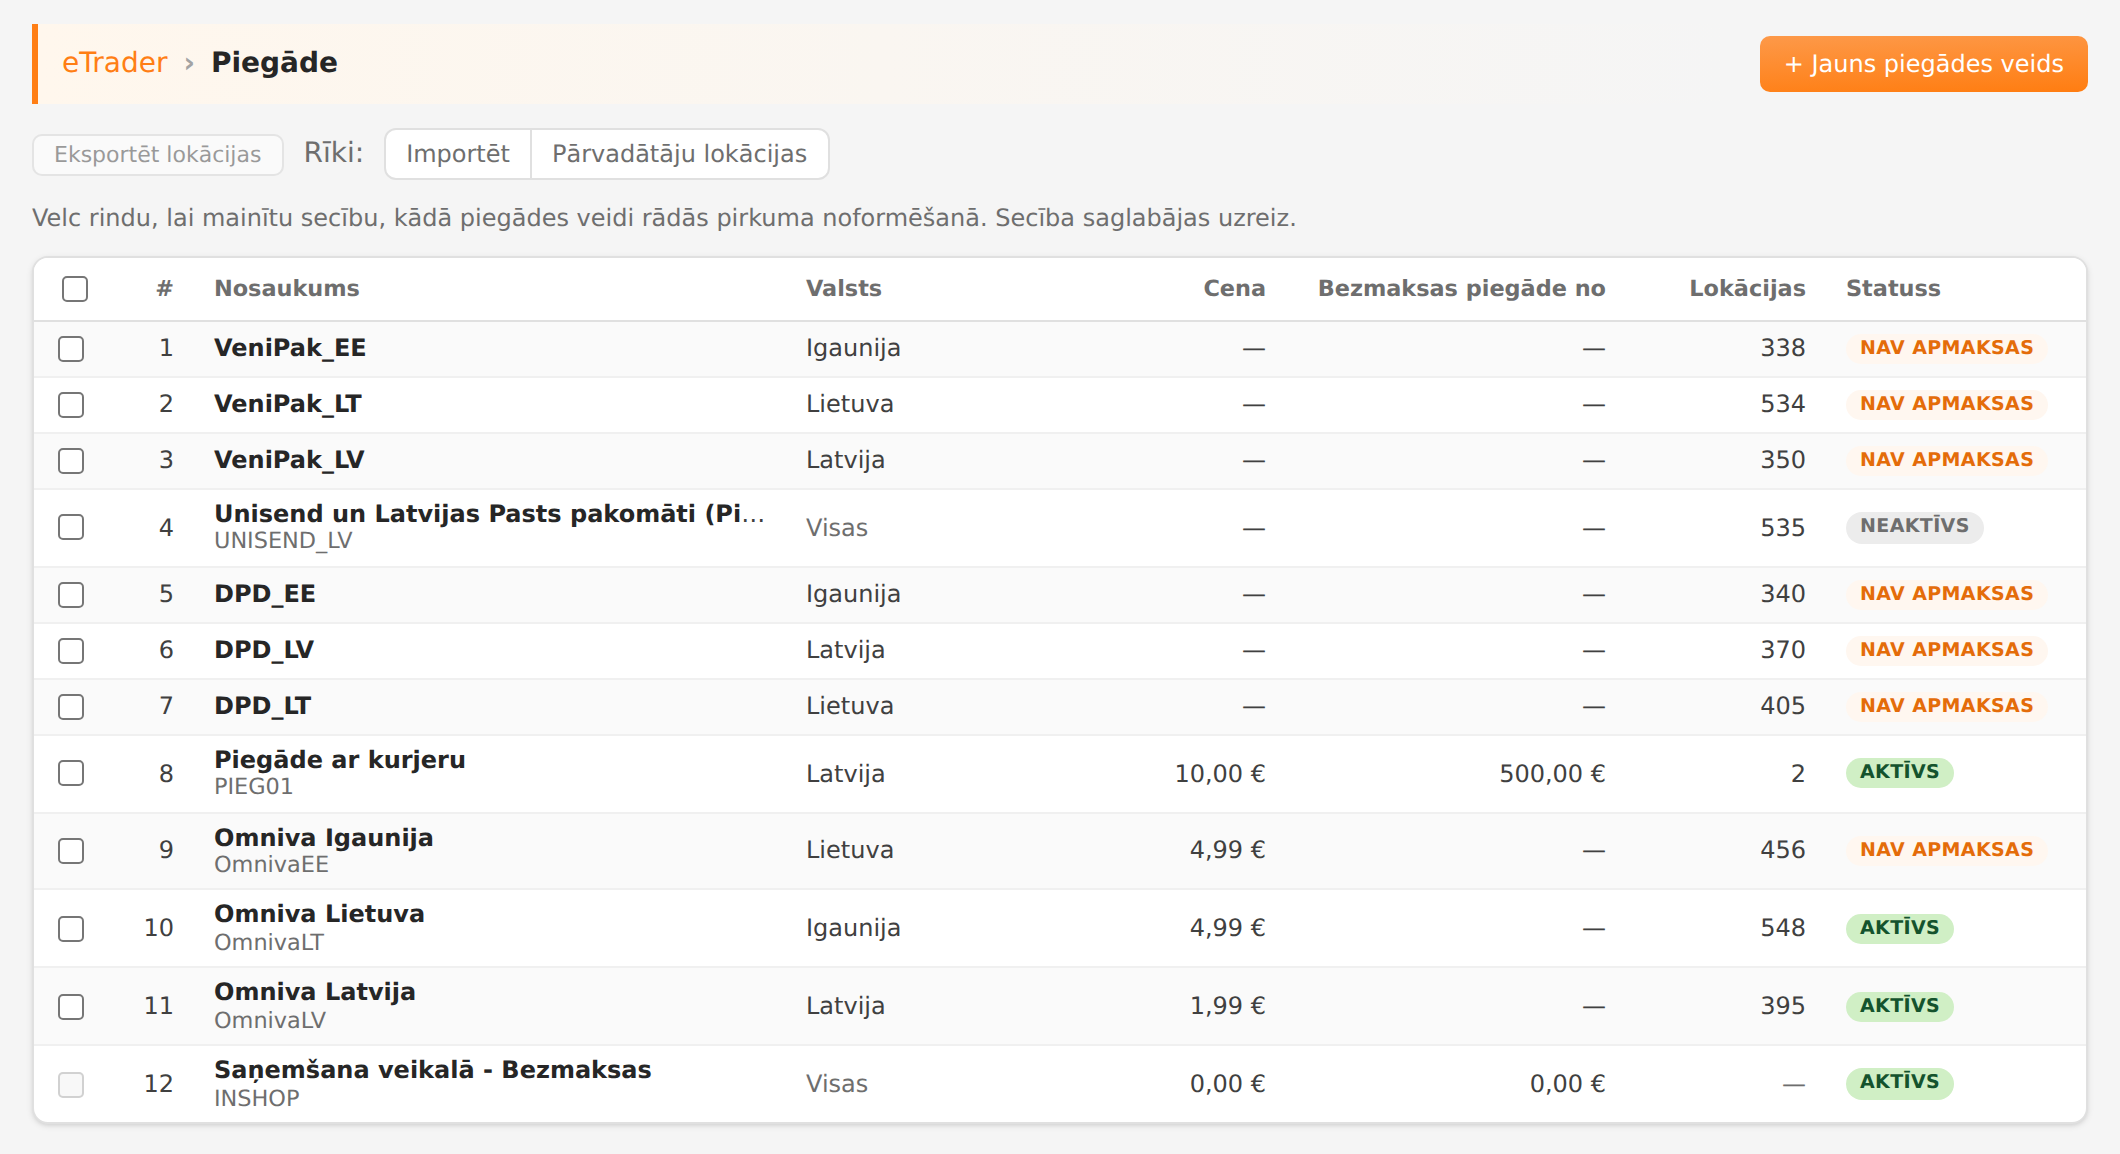Click the Lokācijas column header
Image resolution: width=2120 pixels, height=1154 pixels.
(1747, 289)
